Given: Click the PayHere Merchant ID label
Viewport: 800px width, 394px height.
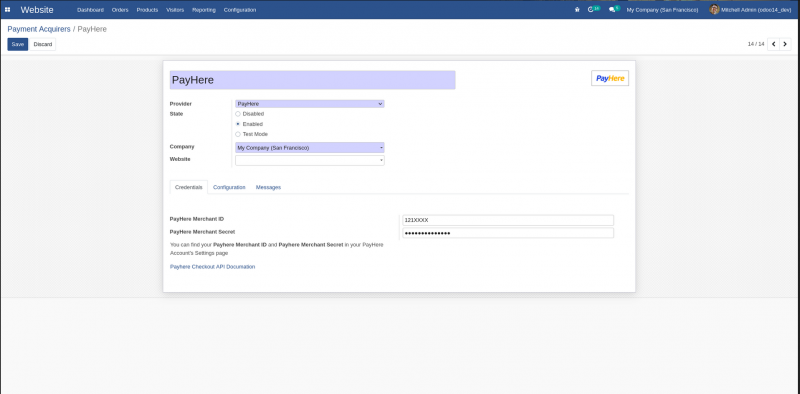Looking at the screenshot, I should click(x=196, y=219).
